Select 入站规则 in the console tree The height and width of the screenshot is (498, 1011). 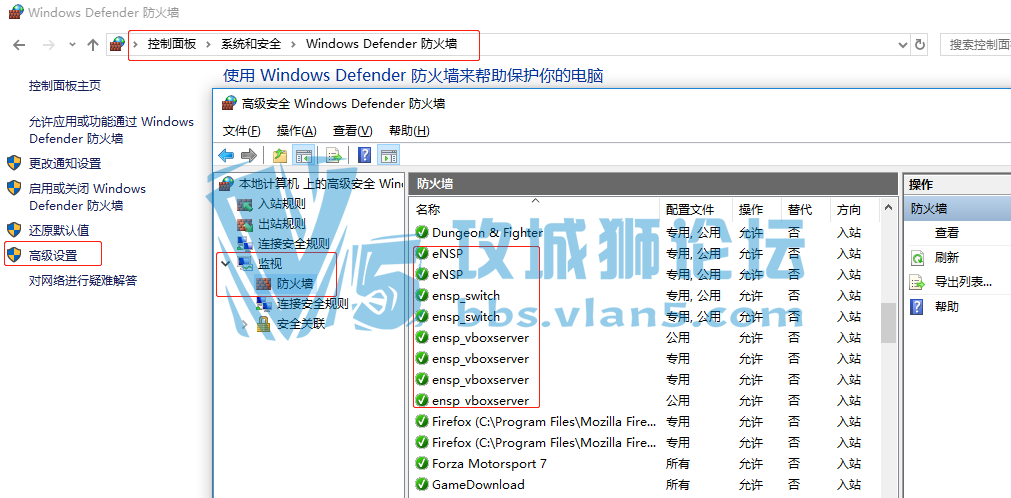[282, 204]
